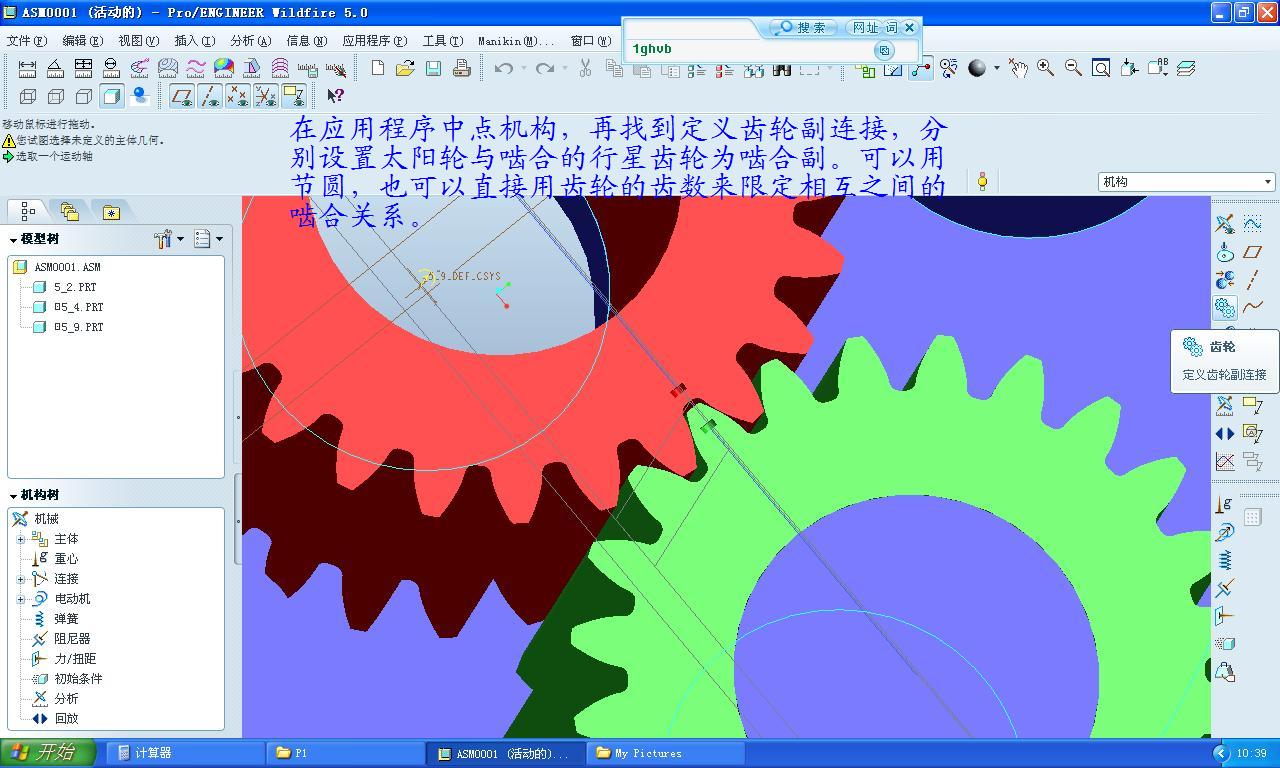
Task: Click the Zoom In magnifier
Action: point(1045,68)
